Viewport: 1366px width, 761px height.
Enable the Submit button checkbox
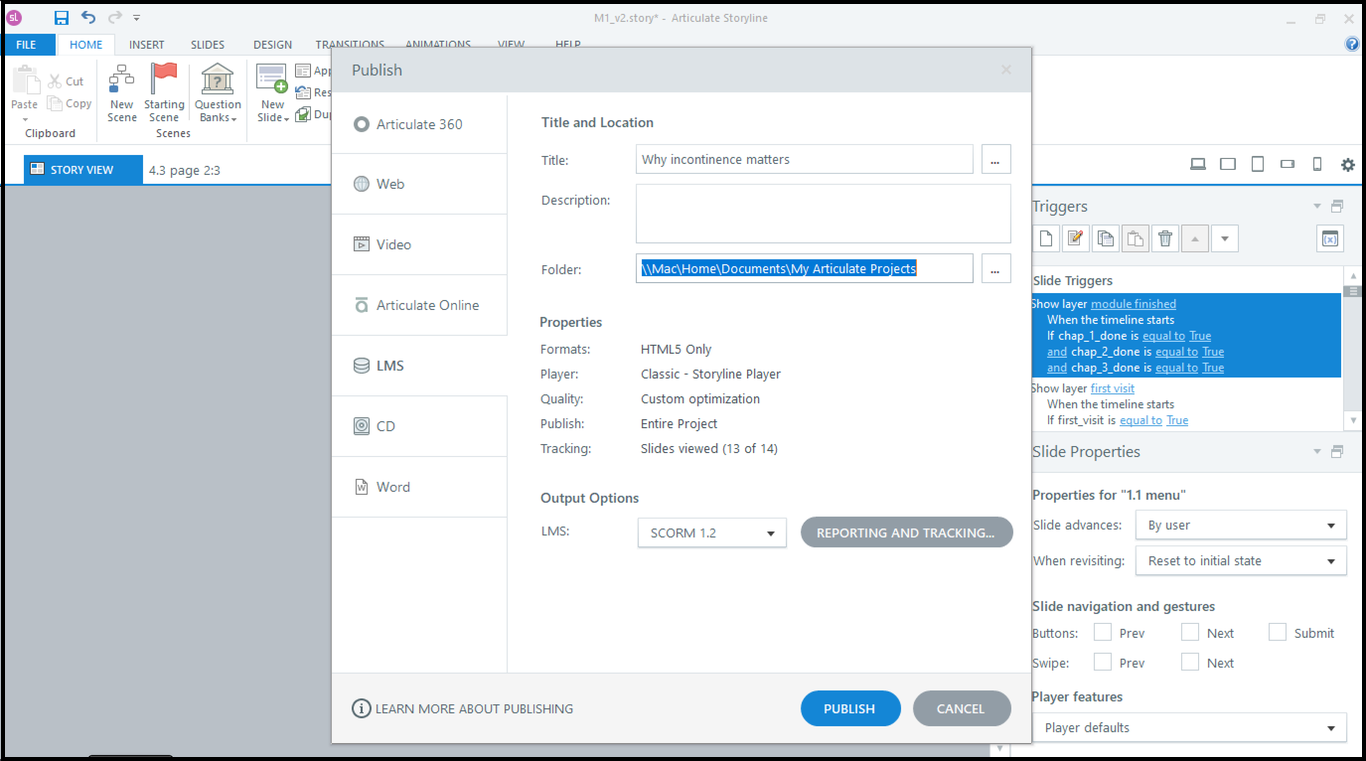(x=1277, y=632)
